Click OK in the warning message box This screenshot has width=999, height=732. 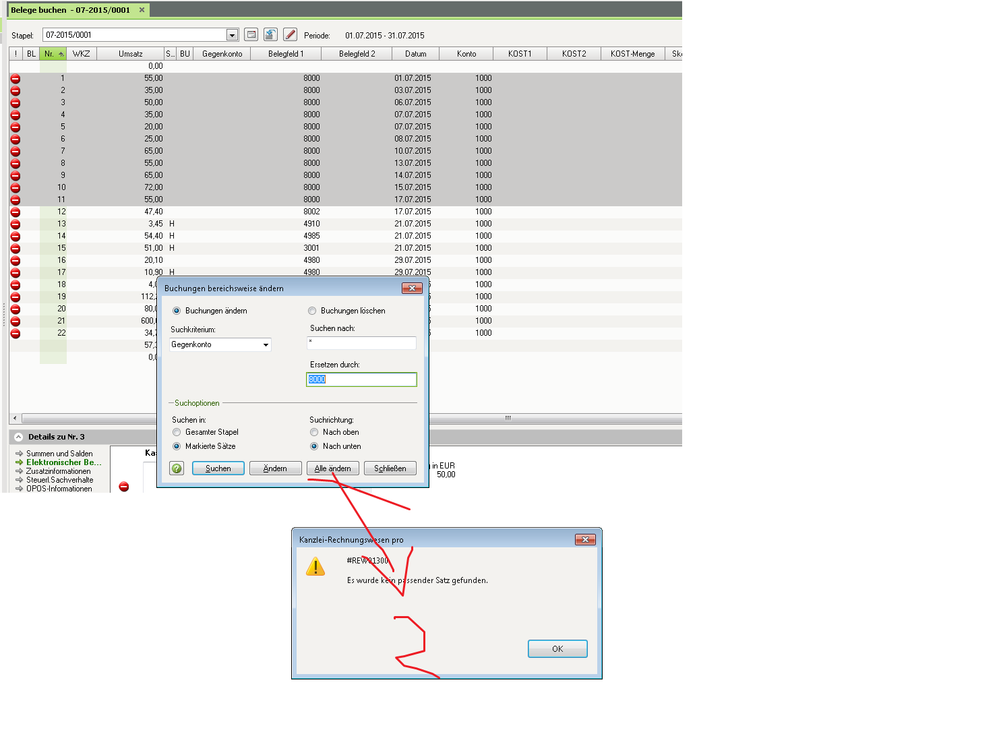click(557, 649)
